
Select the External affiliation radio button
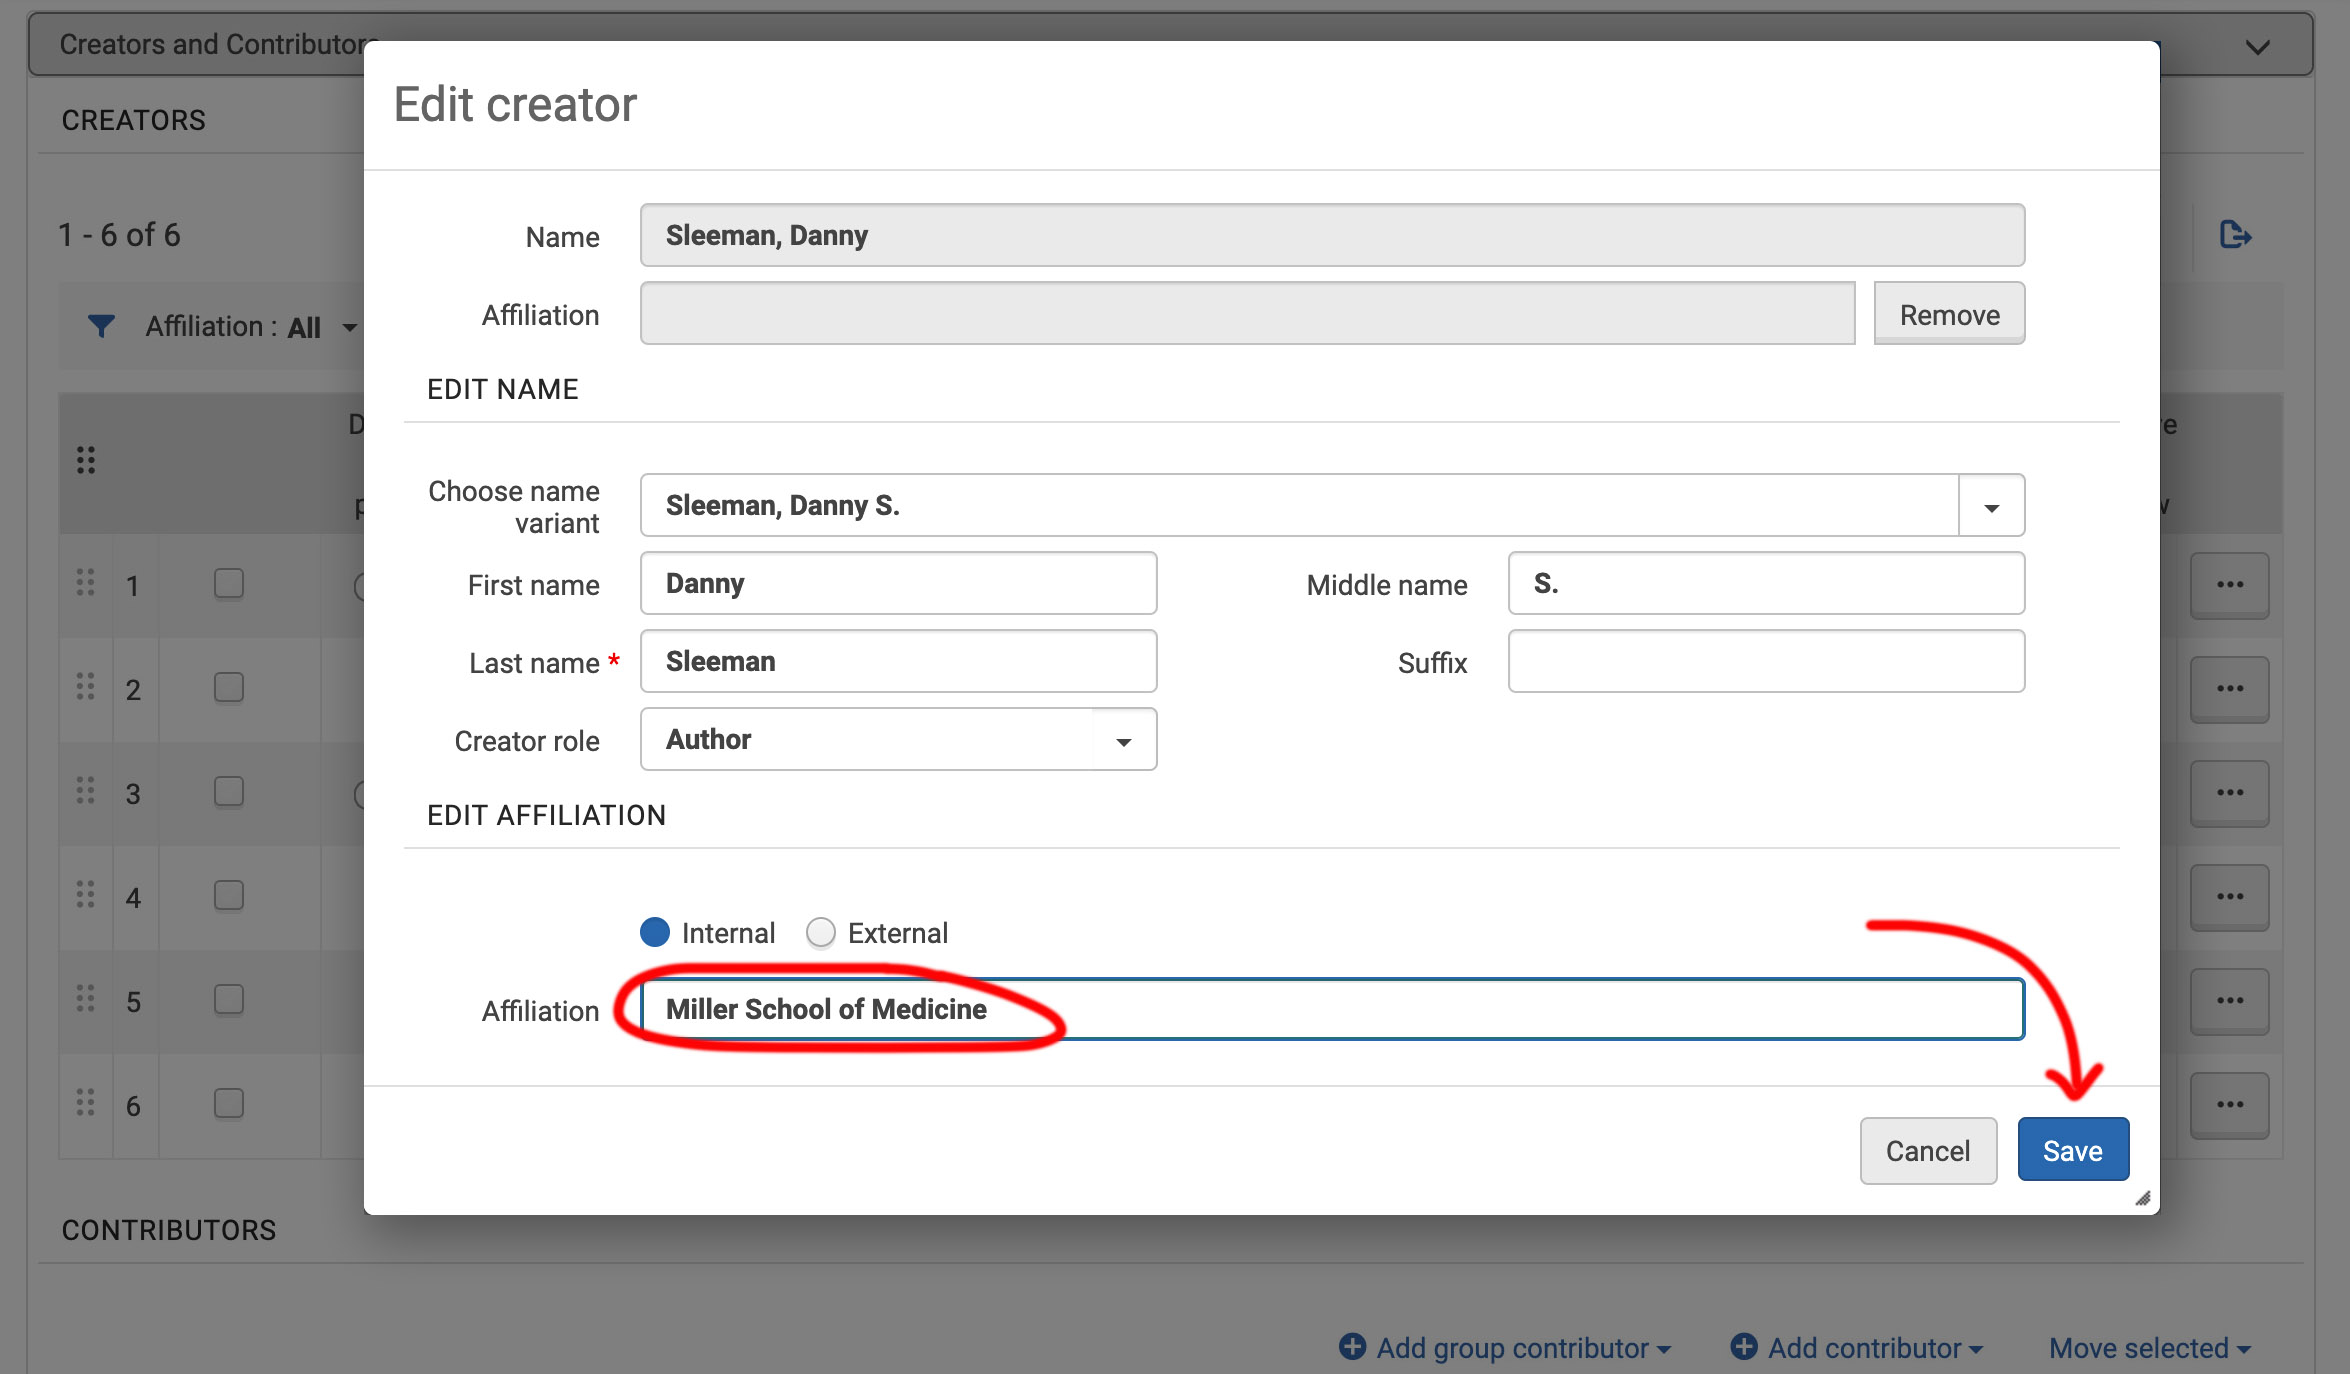point(821,932)
